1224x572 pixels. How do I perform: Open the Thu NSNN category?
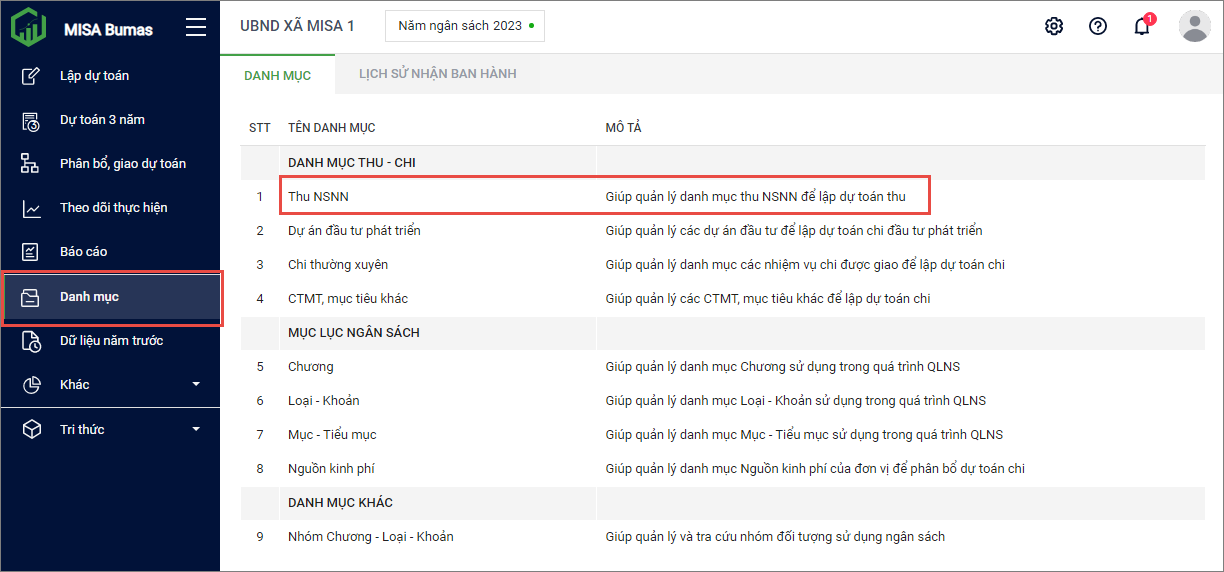tap(318, 197)
